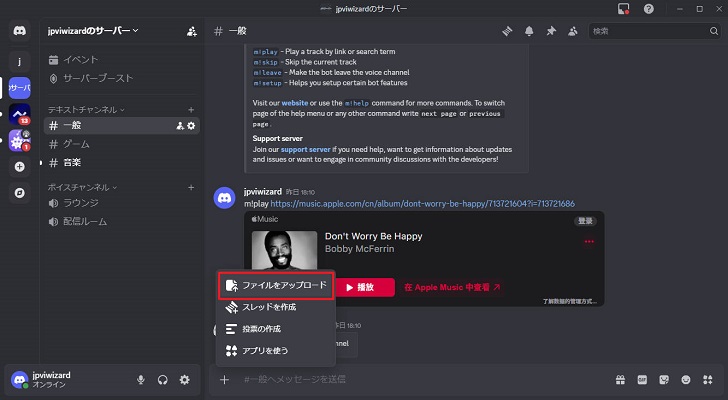Collapse the ボイスチャンネル category
The width and height of the screenshot is (728, 400).
[x=82, y=187]
